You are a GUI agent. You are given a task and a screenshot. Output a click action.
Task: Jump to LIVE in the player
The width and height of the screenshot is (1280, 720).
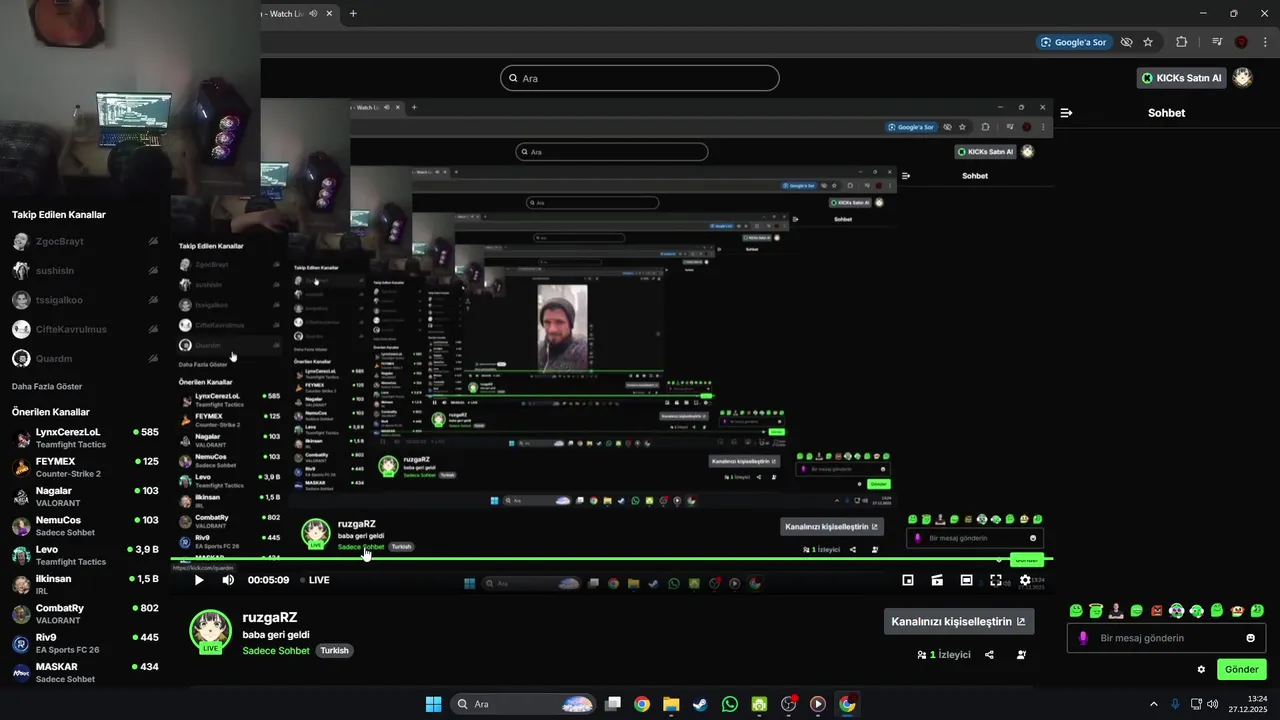click(x=313, y=580)
